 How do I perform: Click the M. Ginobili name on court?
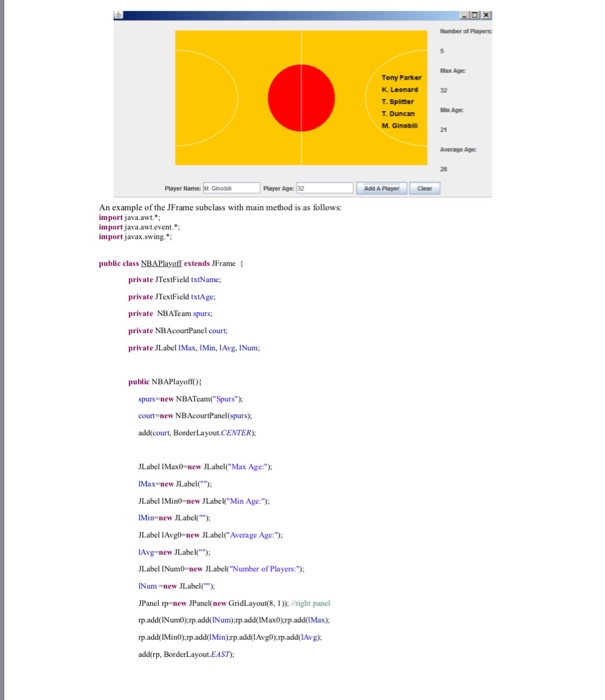click(400, 126)
